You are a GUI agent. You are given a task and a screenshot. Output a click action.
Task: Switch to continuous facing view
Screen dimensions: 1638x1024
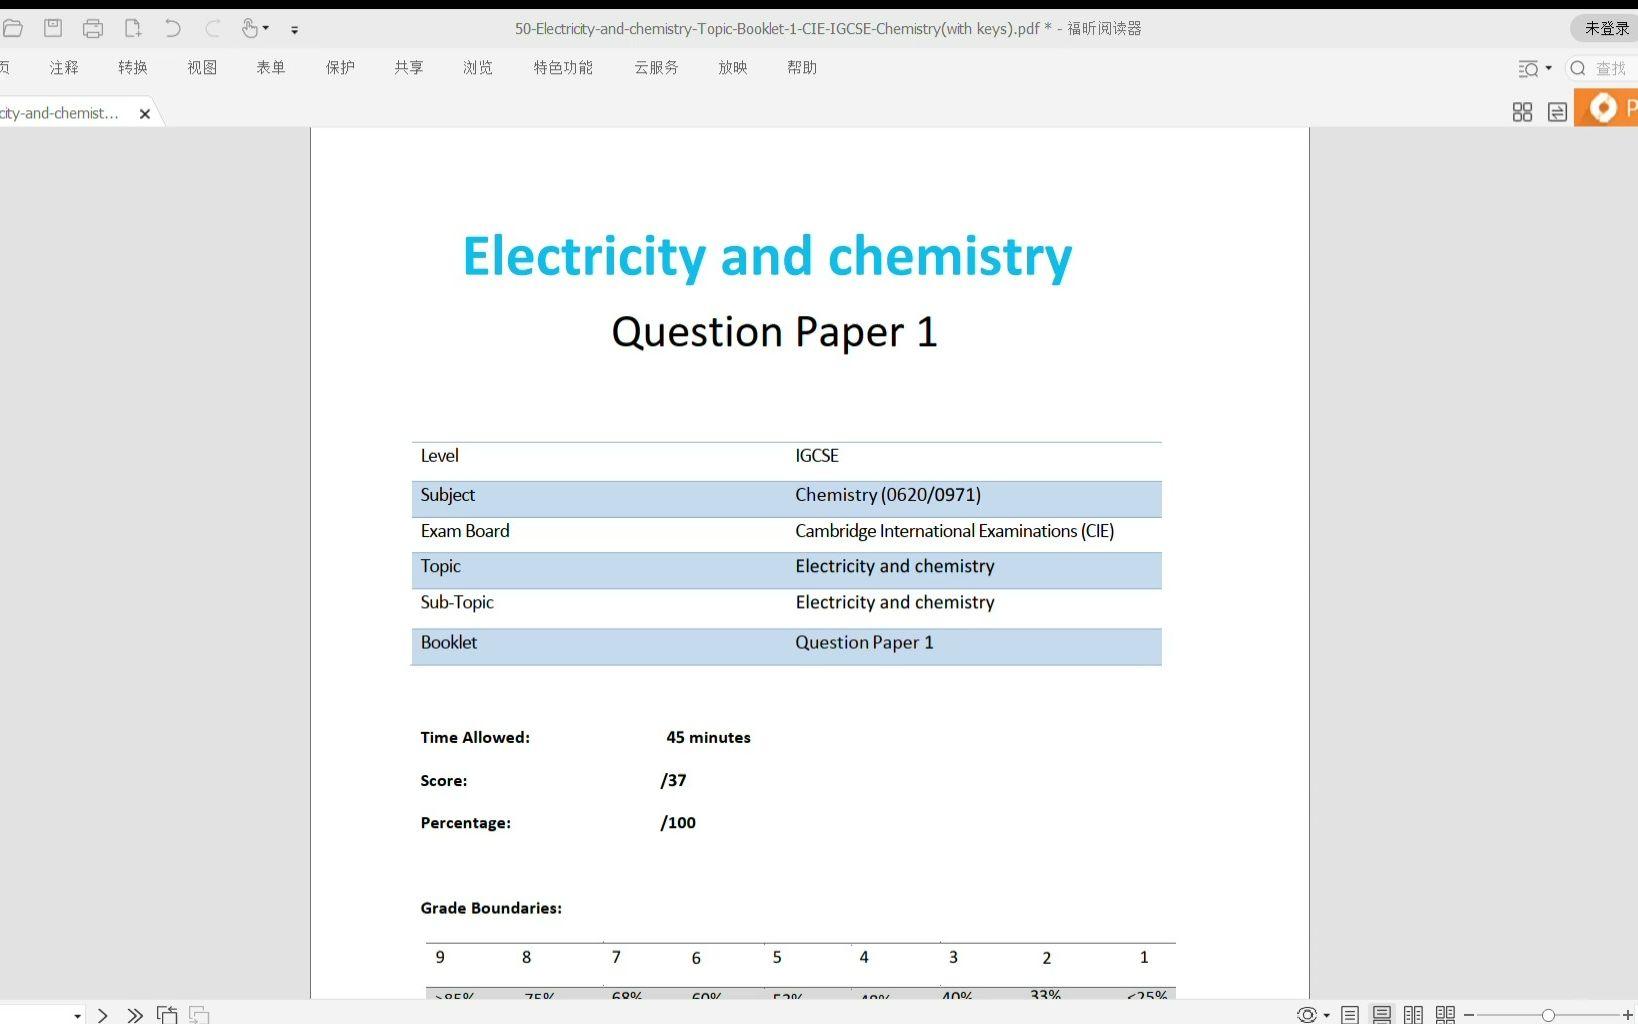point(1445,1015)
